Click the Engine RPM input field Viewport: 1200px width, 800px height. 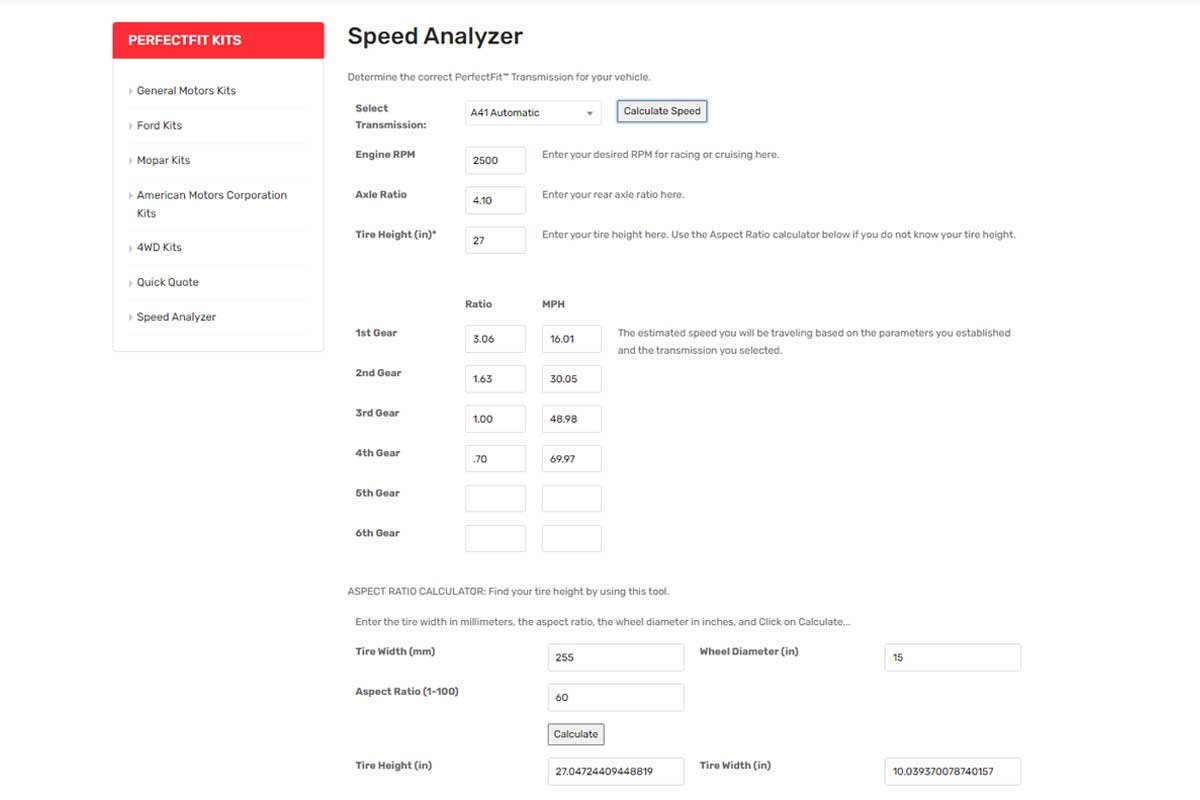[x=495, y=160]
